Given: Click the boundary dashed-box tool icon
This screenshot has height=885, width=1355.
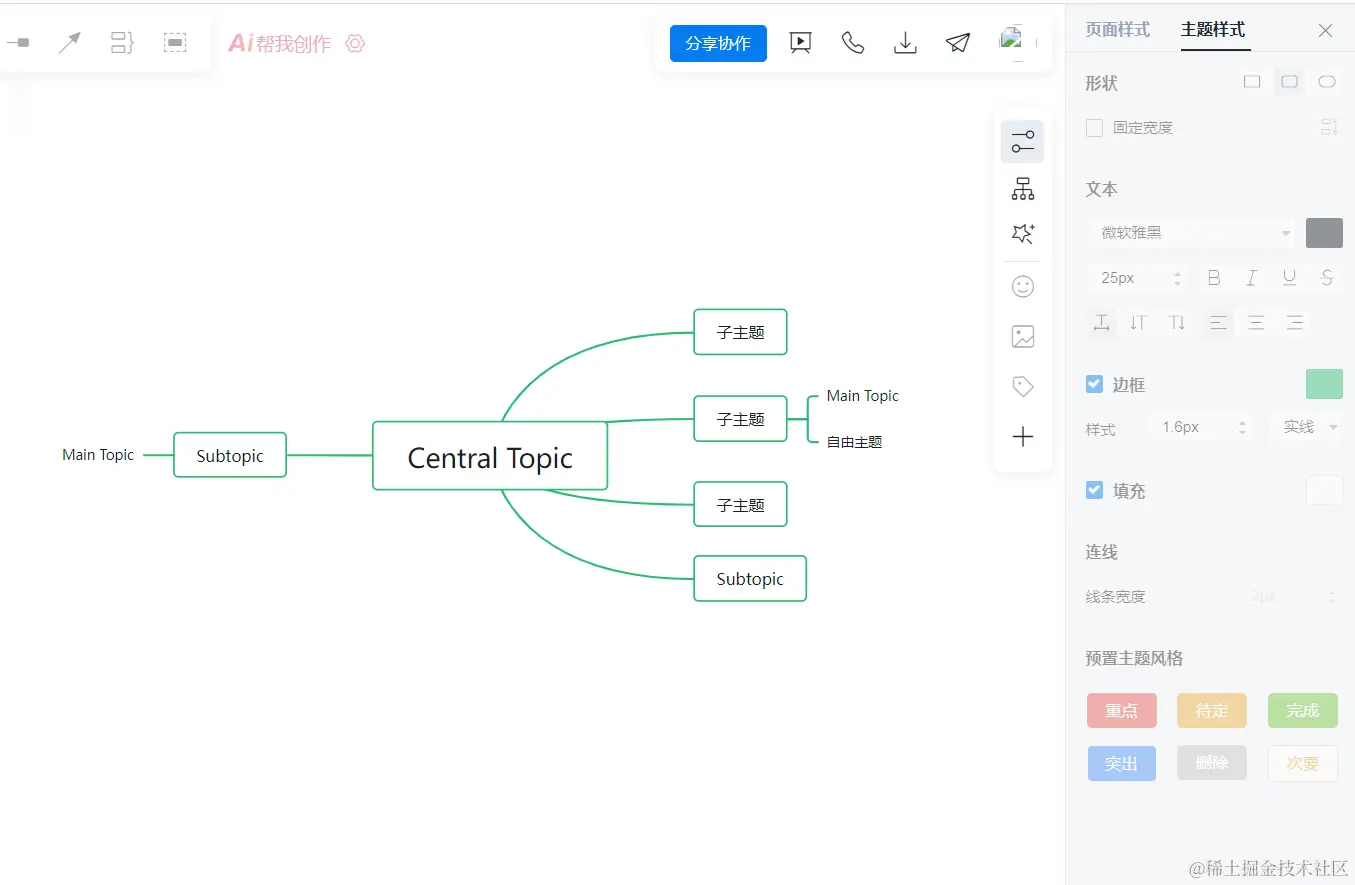Looking at the screenshot, I should click(x=175, y=43).
